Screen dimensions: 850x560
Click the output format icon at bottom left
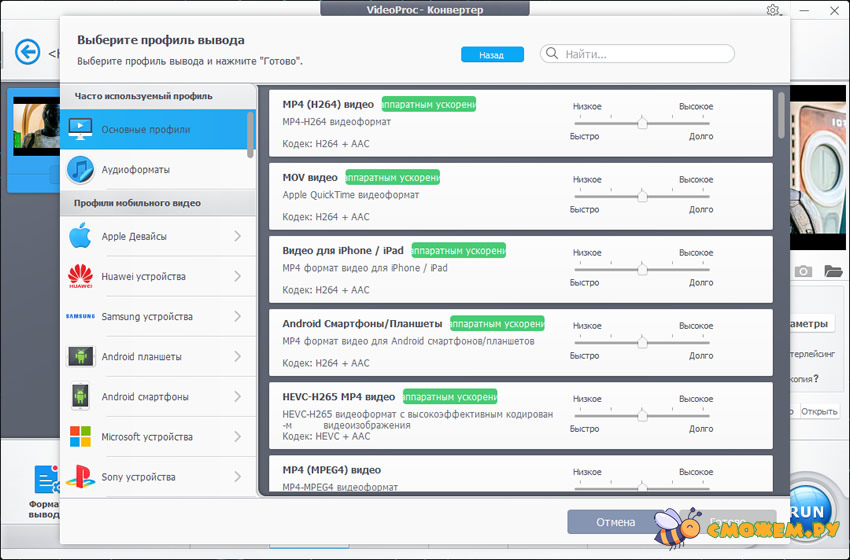coord(47,480)
